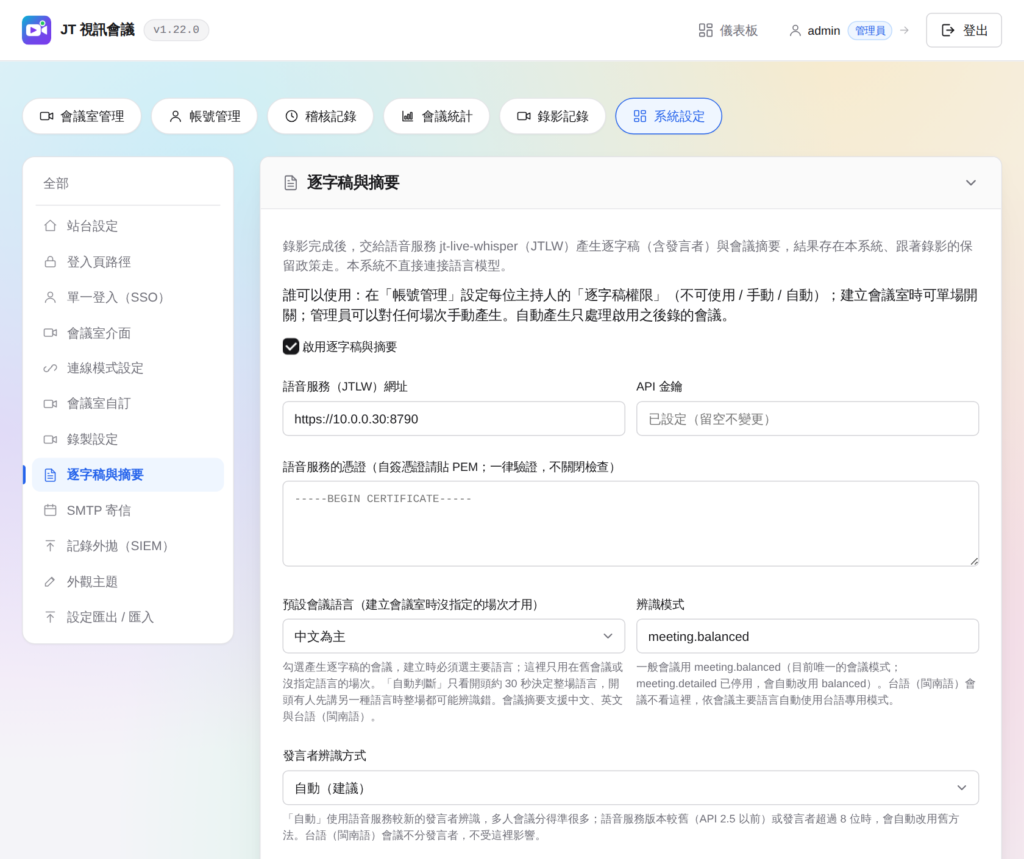The width and height of the screenshot is (1024, 859).
Task: Open 單一登入（SSO） settings
Action: click(x=127, y=297)
